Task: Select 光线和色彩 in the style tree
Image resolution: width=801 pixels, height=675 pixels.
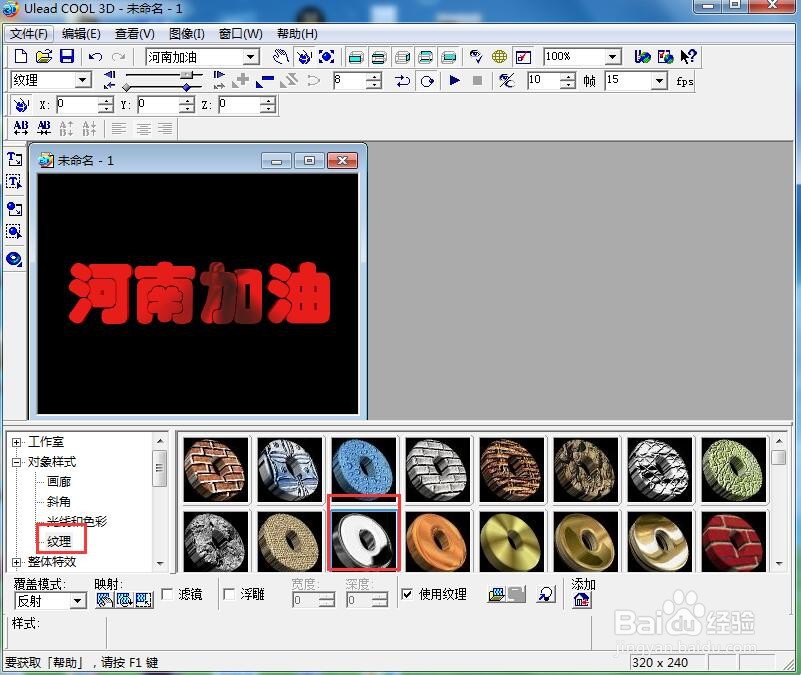Action: point(77,522)
